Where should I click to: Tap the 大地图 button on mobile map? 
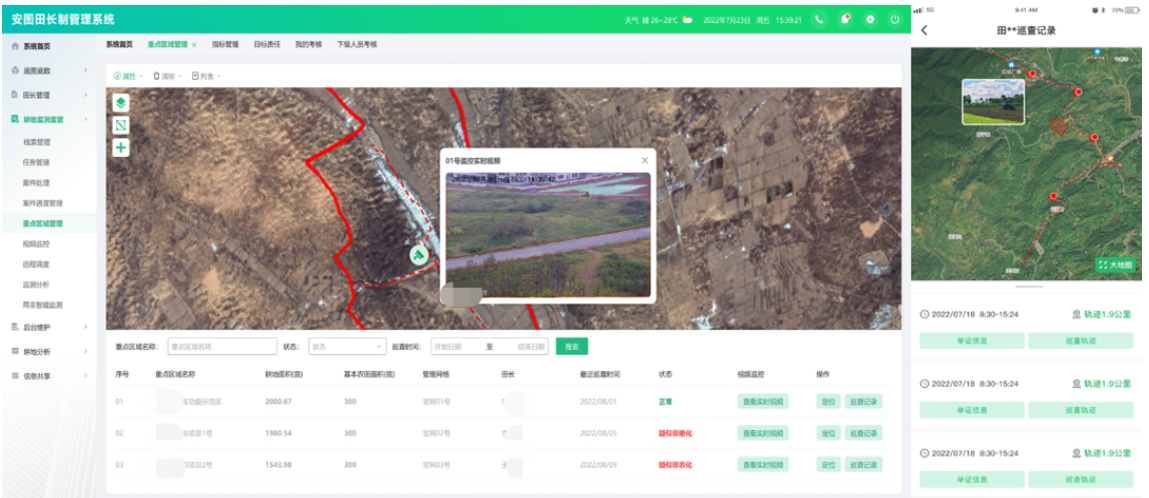[1115, 265]
